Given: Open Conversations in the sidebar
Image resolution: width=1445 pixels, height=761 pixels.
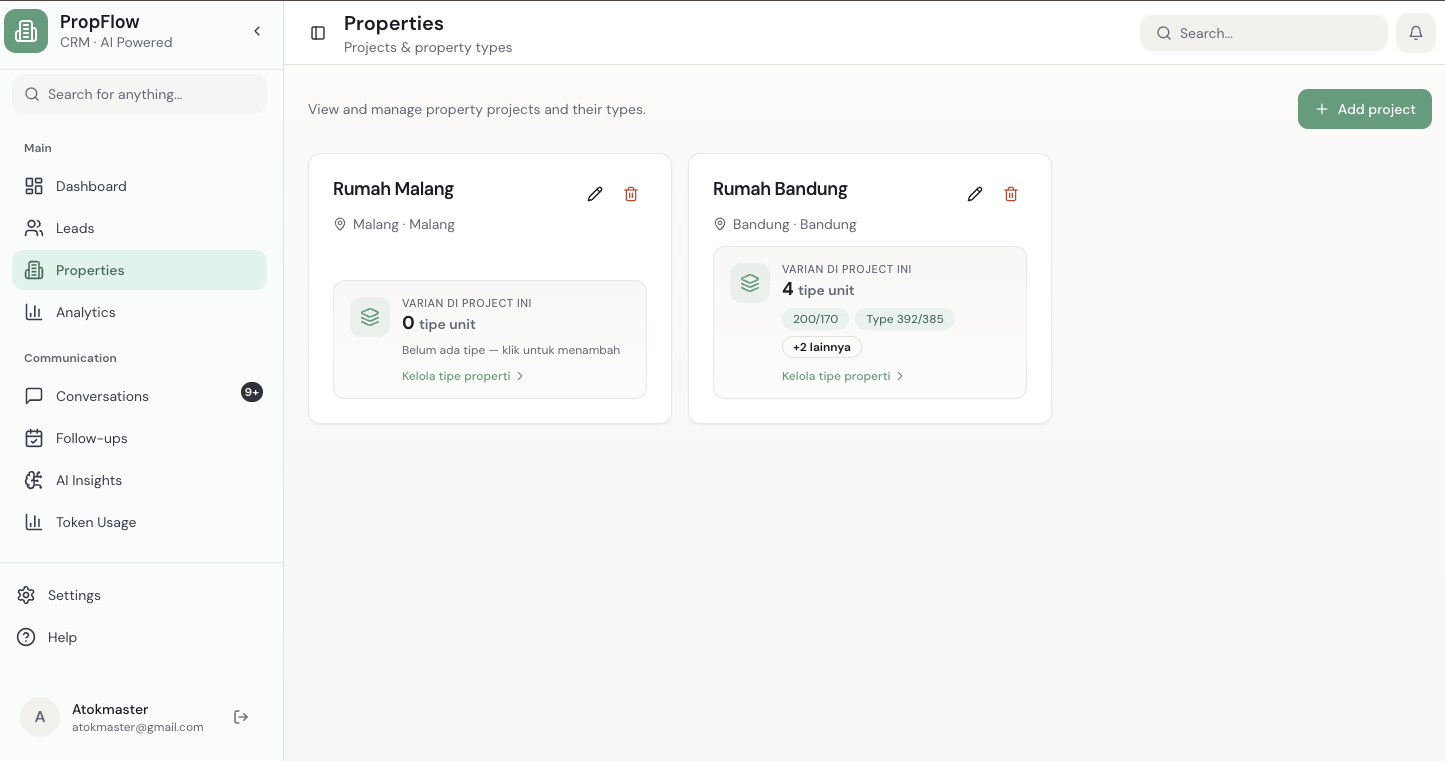Looking at the screenshot, I should pos(140,396).
